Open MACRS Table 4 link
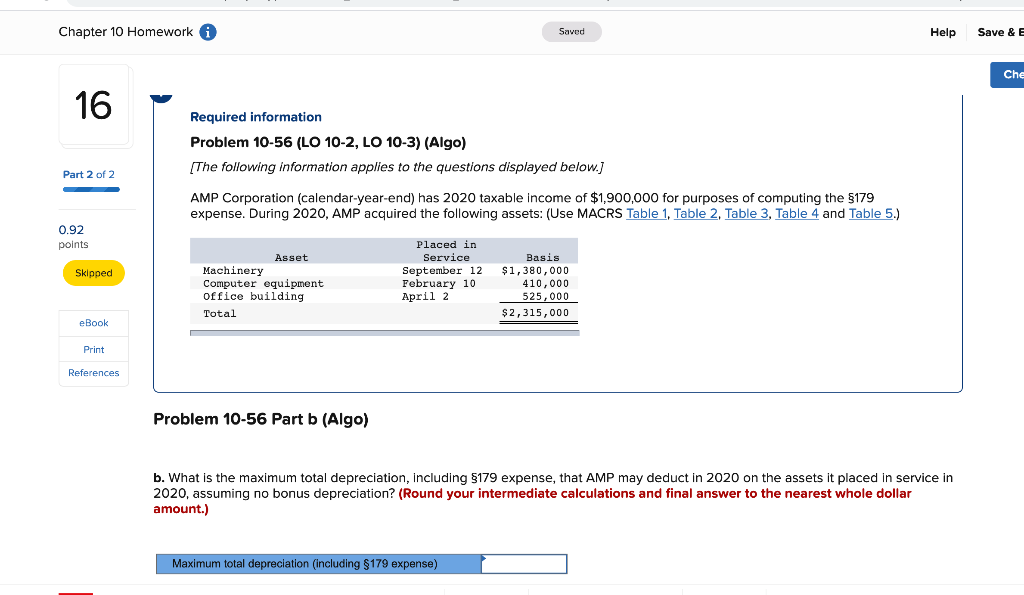This screenshot has height=595, width=1024. (x=797, y=214)
